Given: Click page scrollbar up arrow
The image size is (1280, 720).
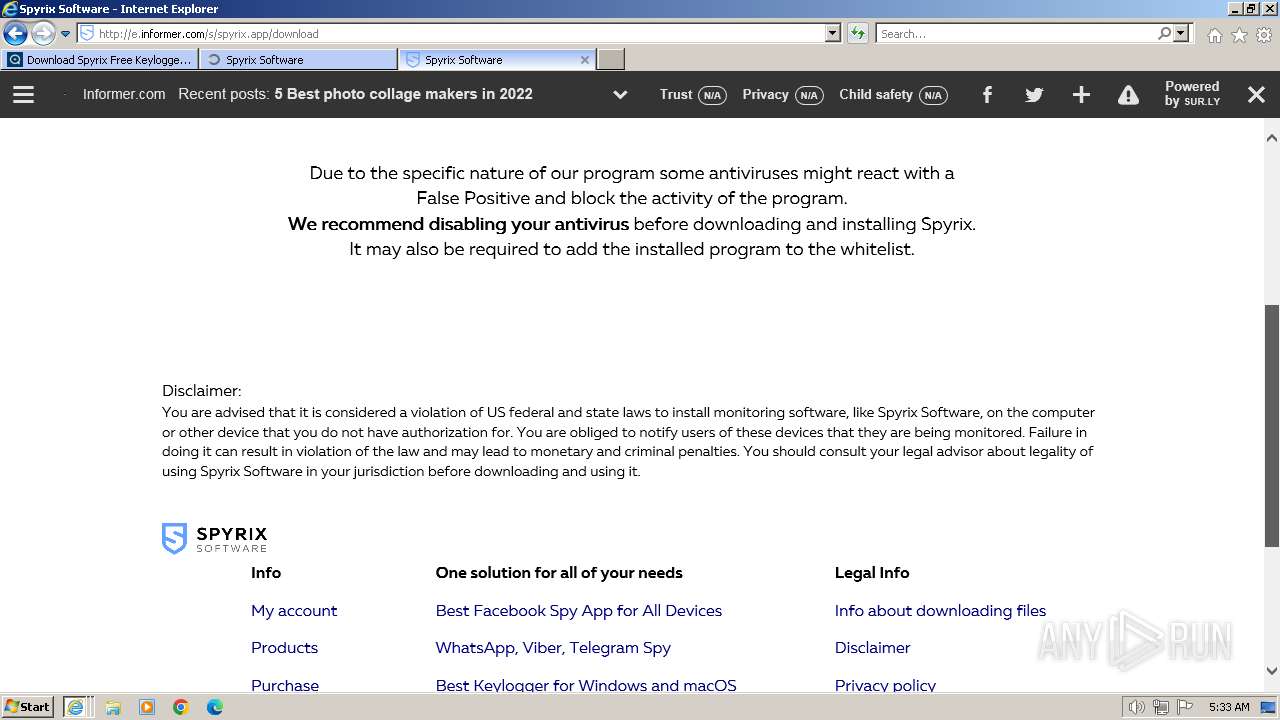Looking at the screenshot, I should tap(1272, 137).
